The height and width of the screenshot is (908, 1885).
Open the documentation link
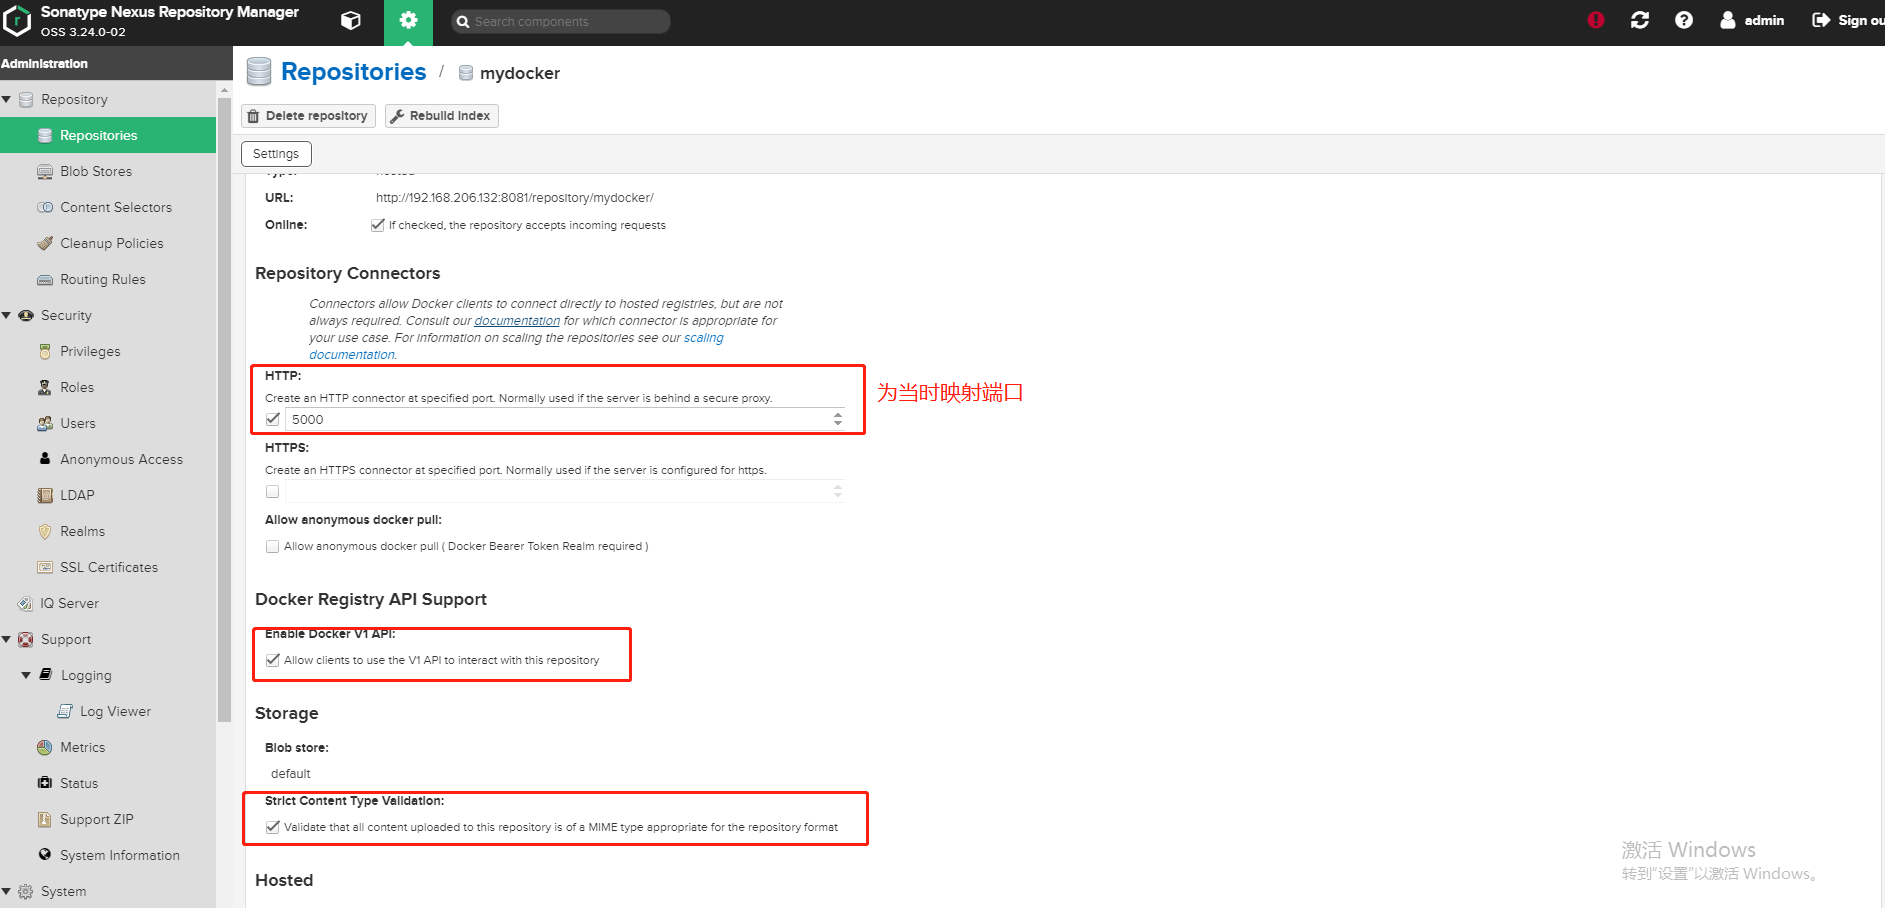(x=517, y=320)
